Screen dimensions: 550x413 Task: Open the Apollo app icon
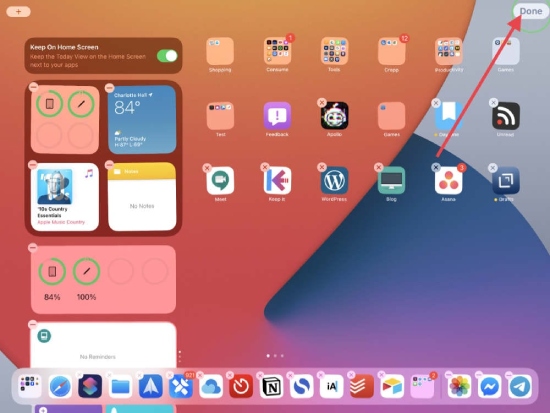pyautogui.click(x=334, y=116)
